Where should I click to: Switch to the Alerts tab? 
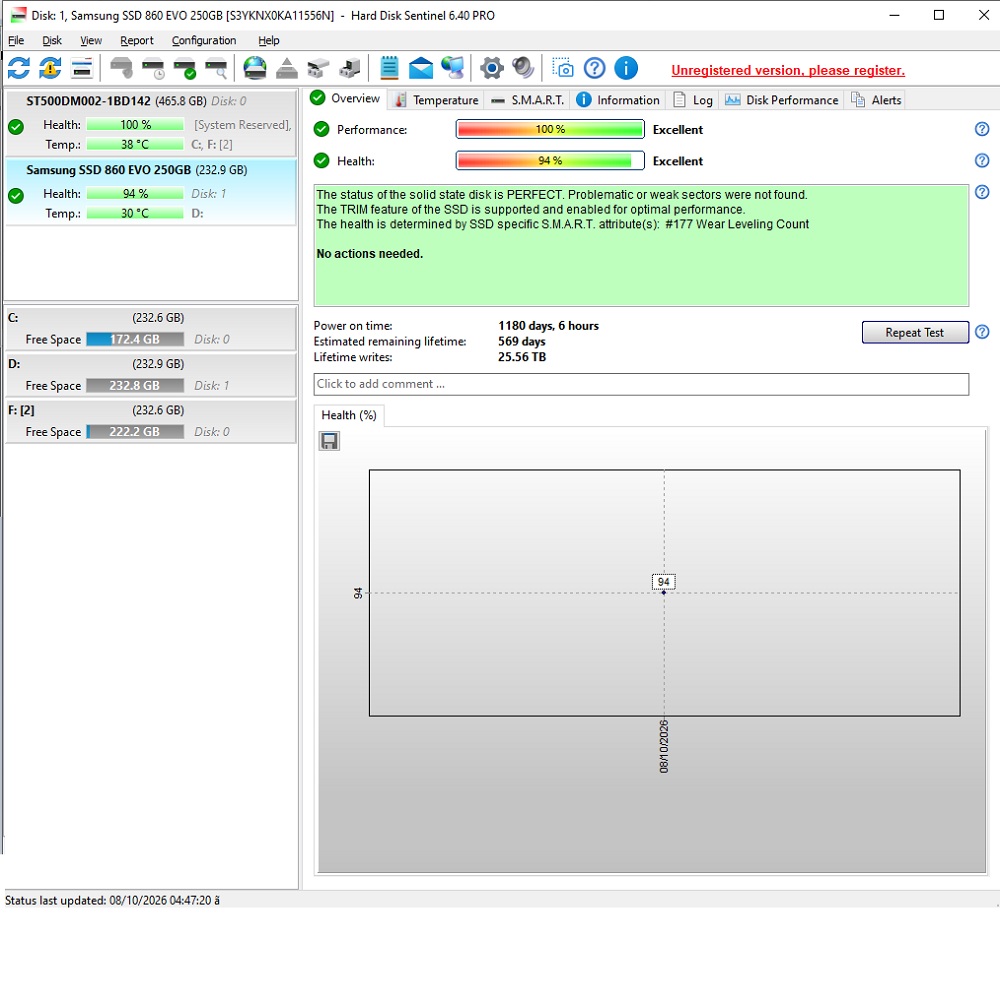point(876,100)
